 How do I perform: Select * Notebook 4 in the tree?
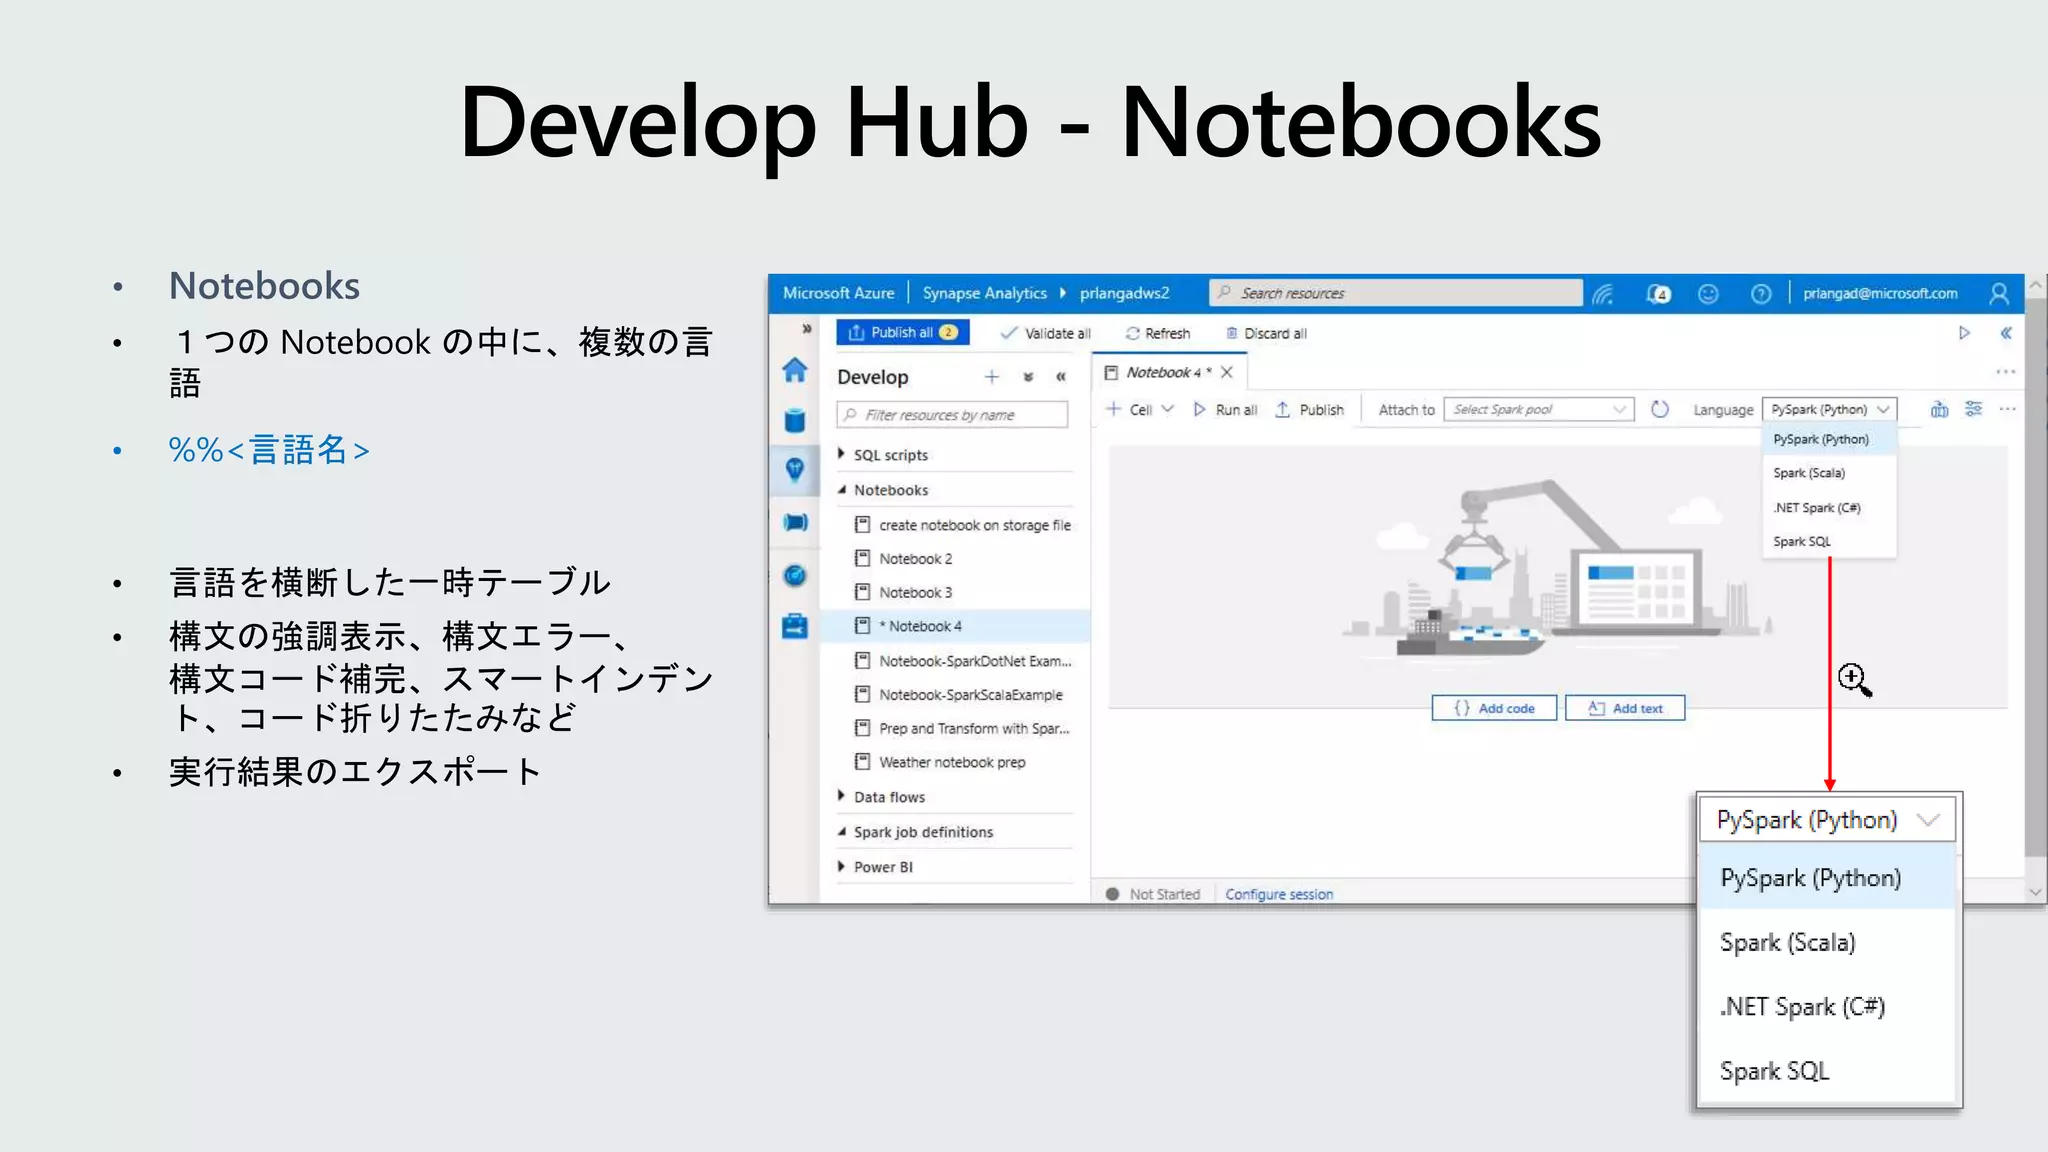click(x=955, y=626)
